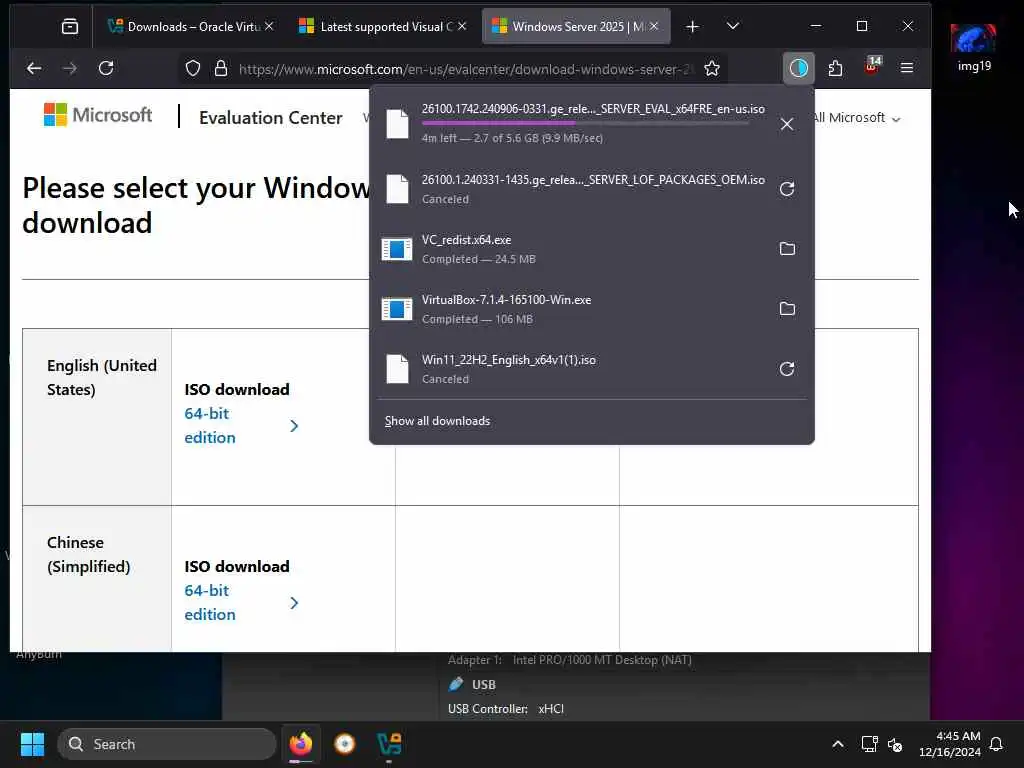The height and width of the screenshot is (768, 1024).
Task: Open the uBlock extension icon with badge 14
Action: pyautogui.click(x=872, y=66)
